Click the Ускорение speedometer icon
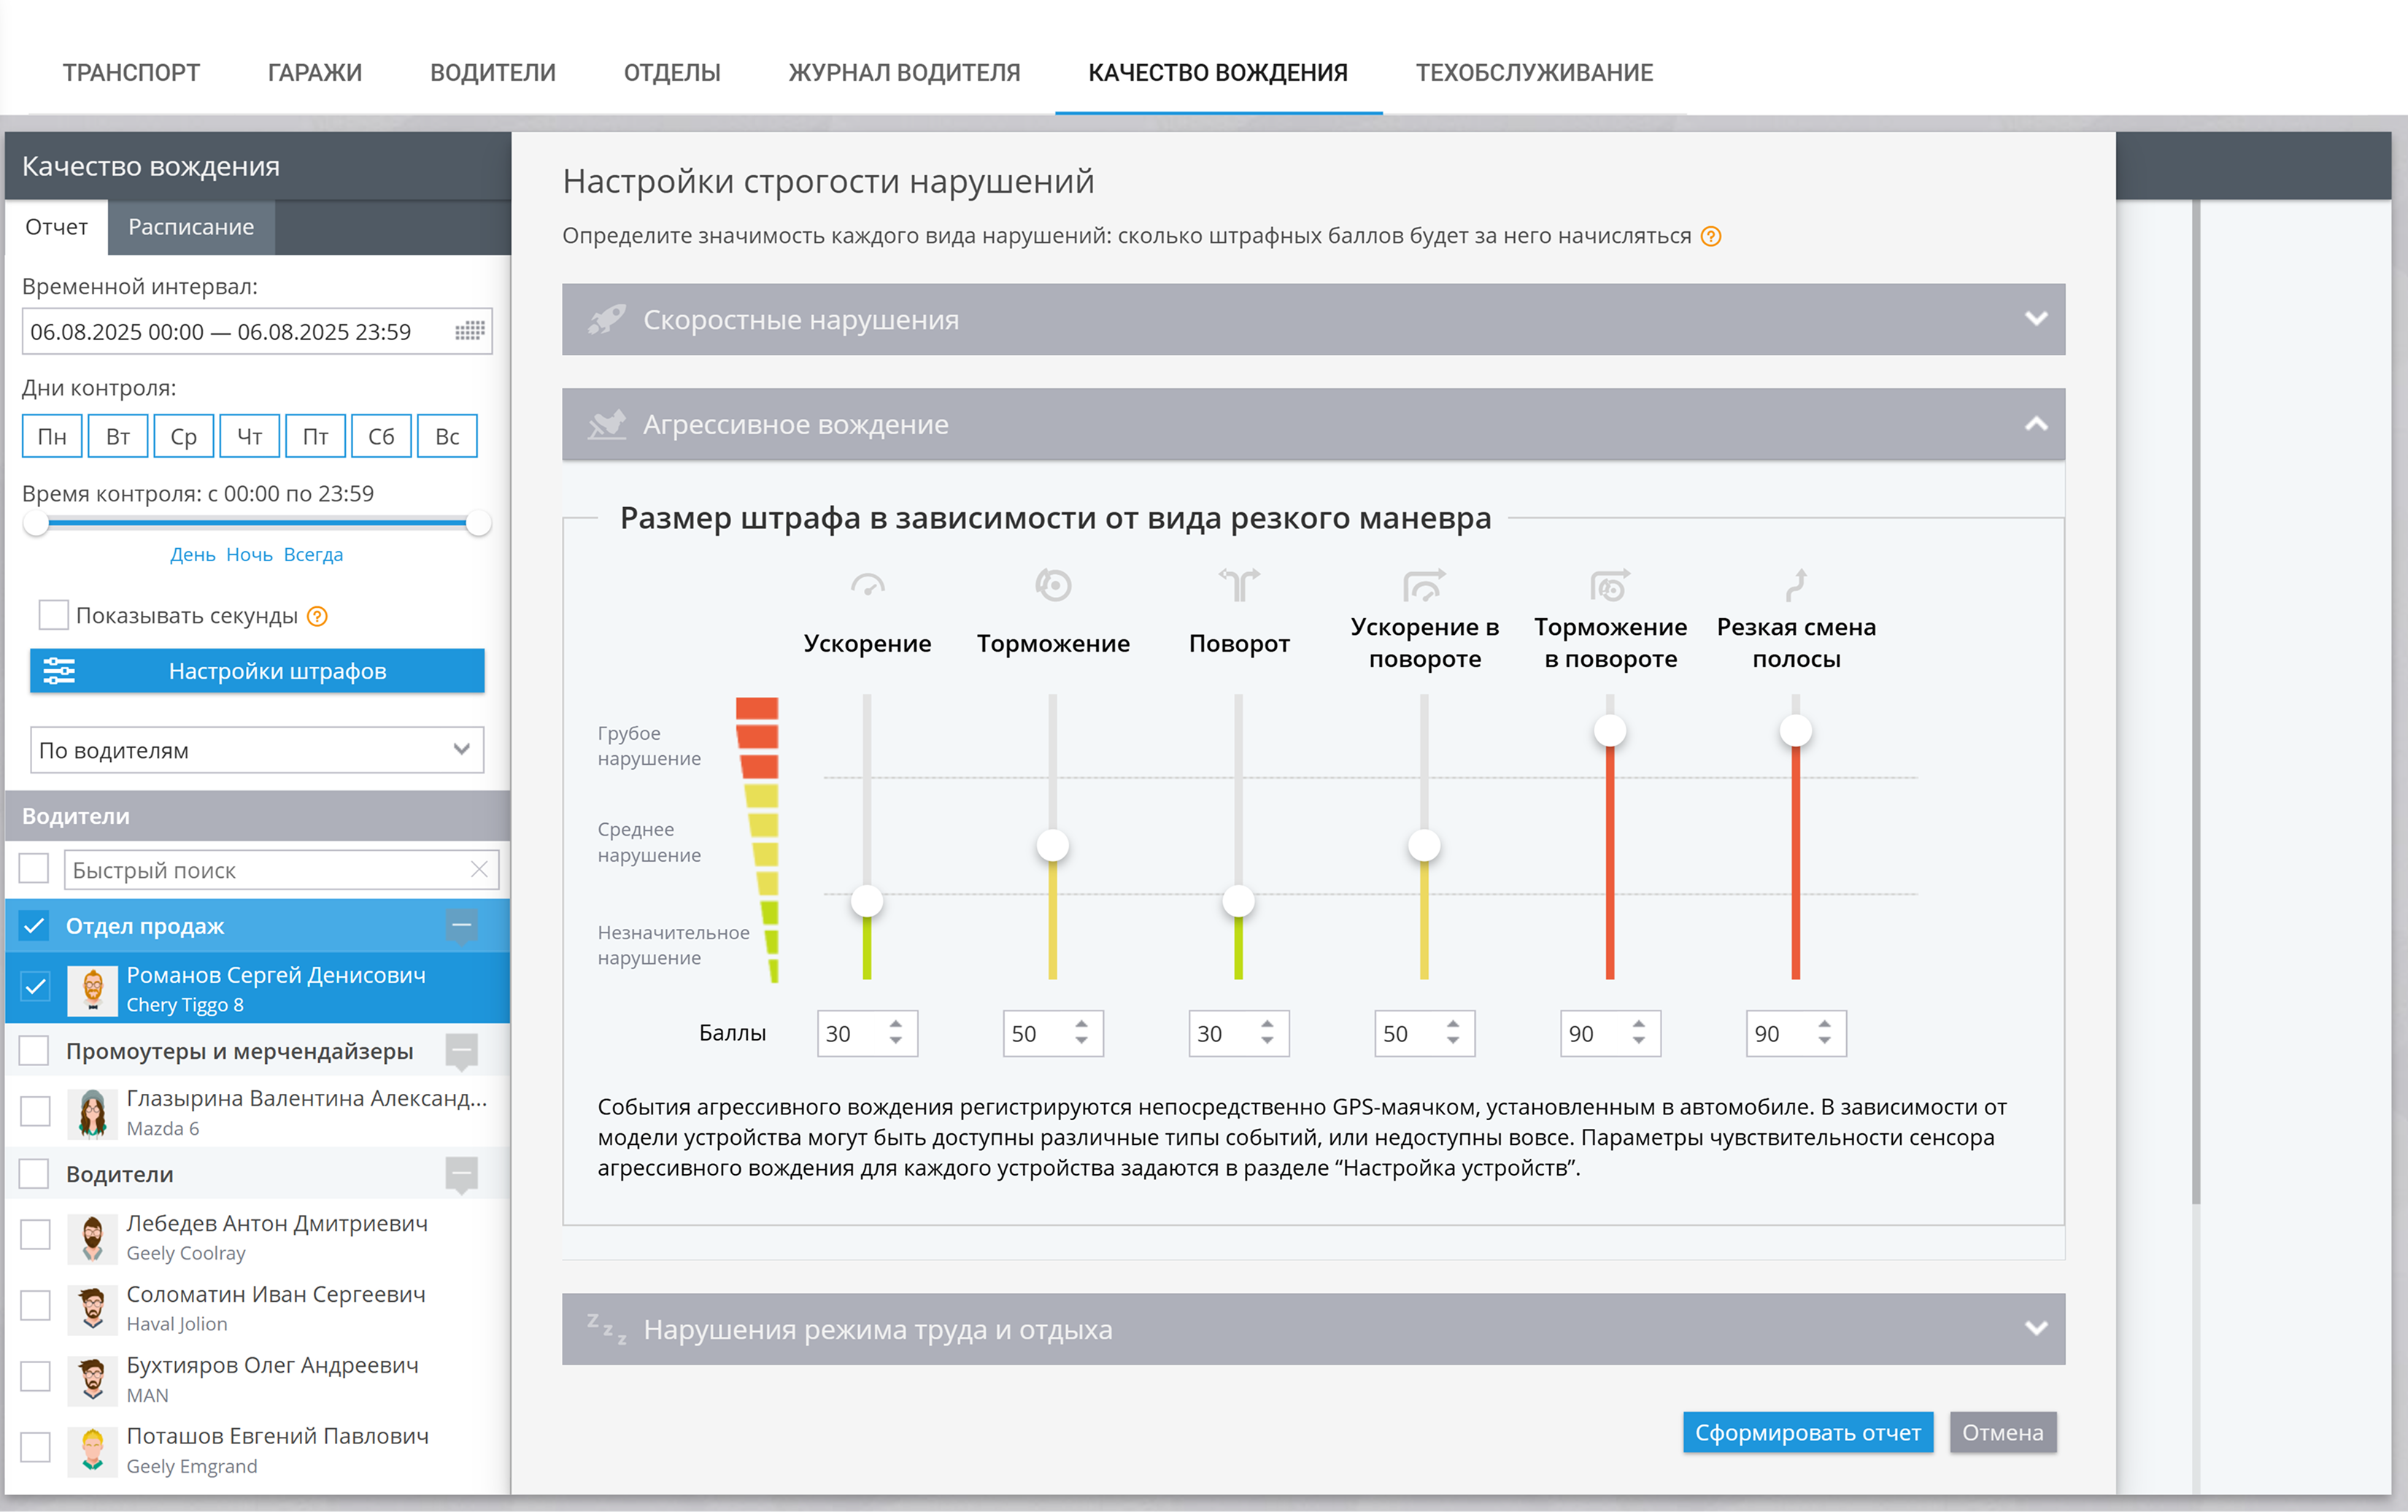Viewport: 2408px width, 1512px height. click(867, 584)
